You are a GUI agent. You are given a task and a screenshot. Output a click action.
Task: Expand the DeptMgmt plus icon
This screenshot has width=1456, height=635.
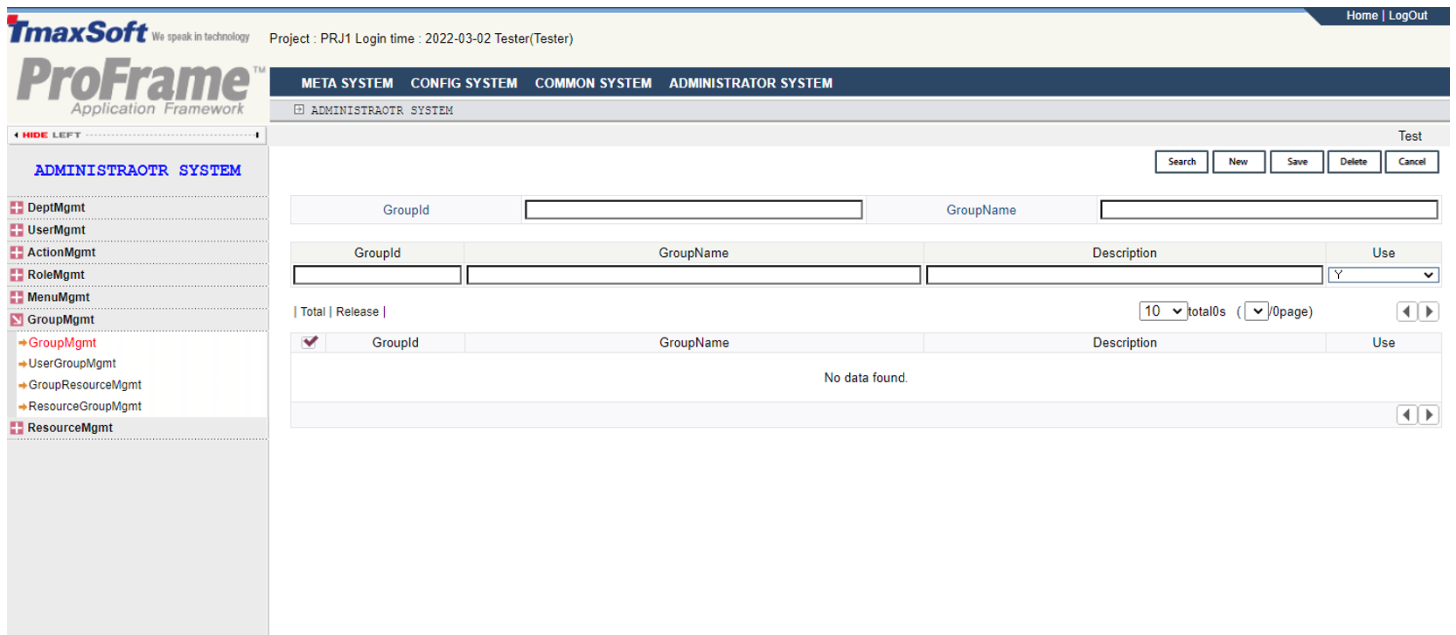pos(15,207)
